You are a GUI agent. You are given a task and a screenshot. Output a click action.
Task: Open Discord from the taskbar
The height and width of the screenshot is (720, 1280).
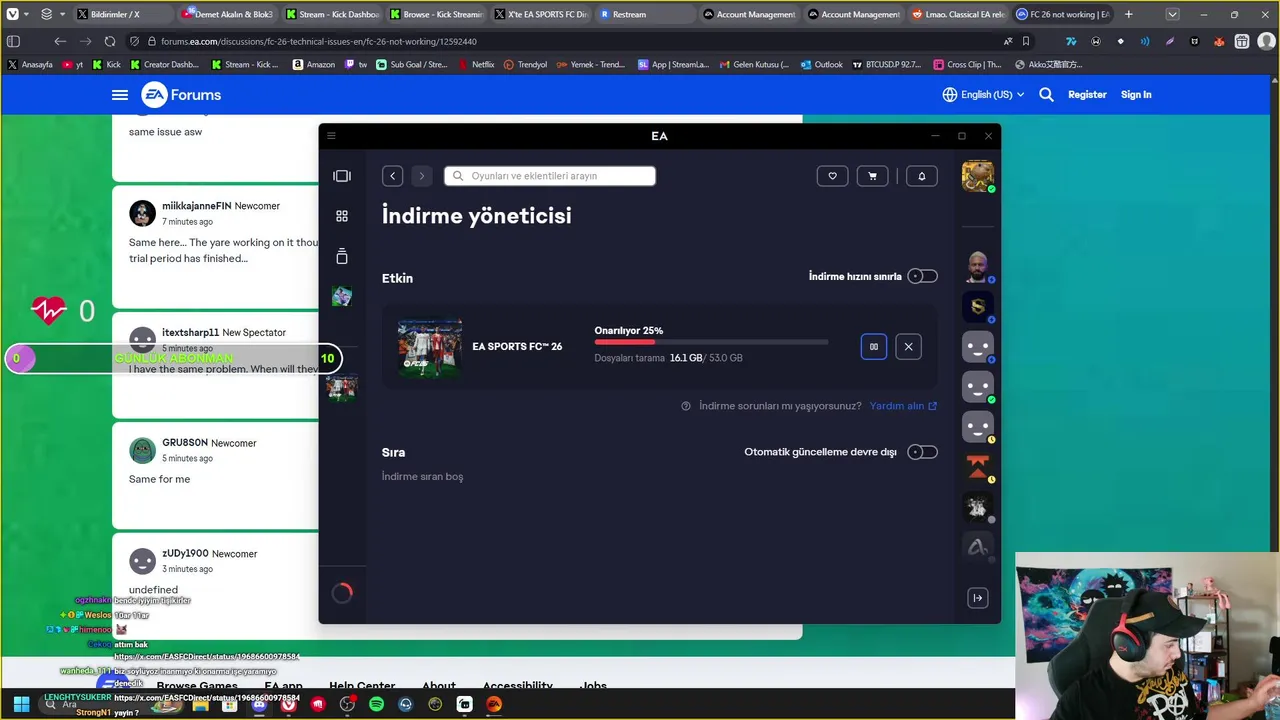[259, 704]
